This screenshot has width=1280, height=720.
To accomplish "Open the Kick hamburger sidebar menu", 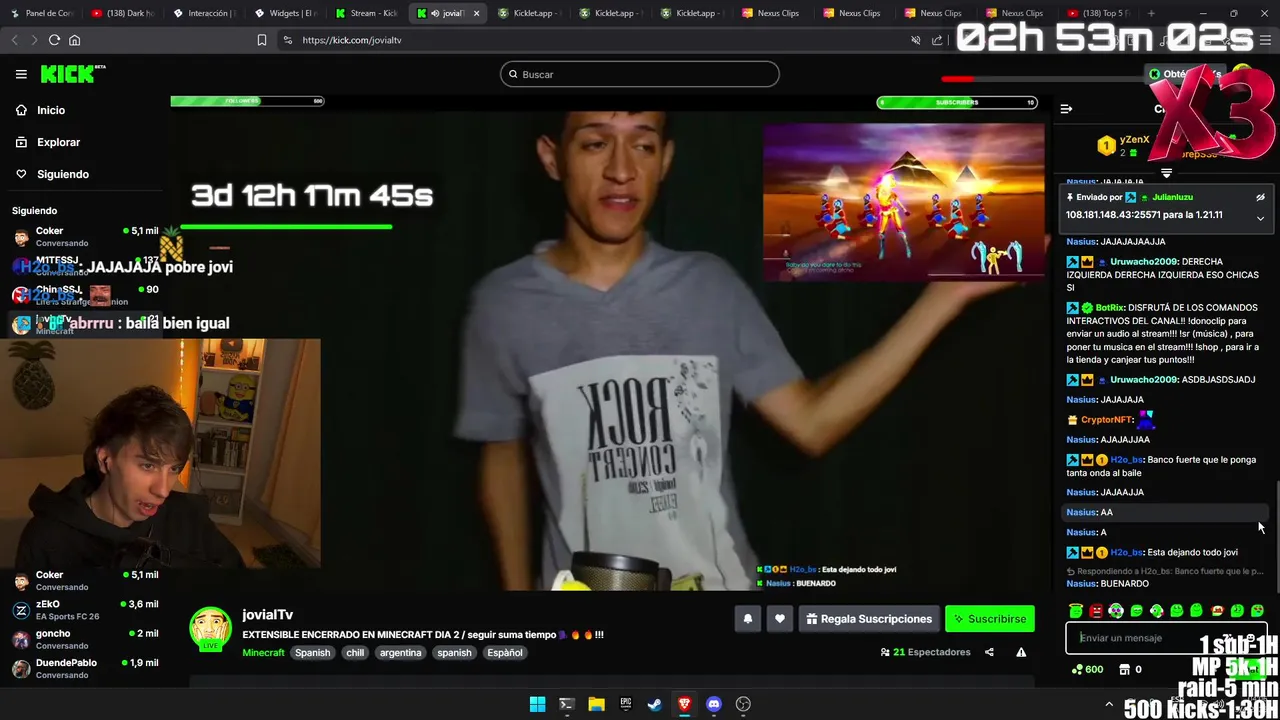I will pos(21,74).
